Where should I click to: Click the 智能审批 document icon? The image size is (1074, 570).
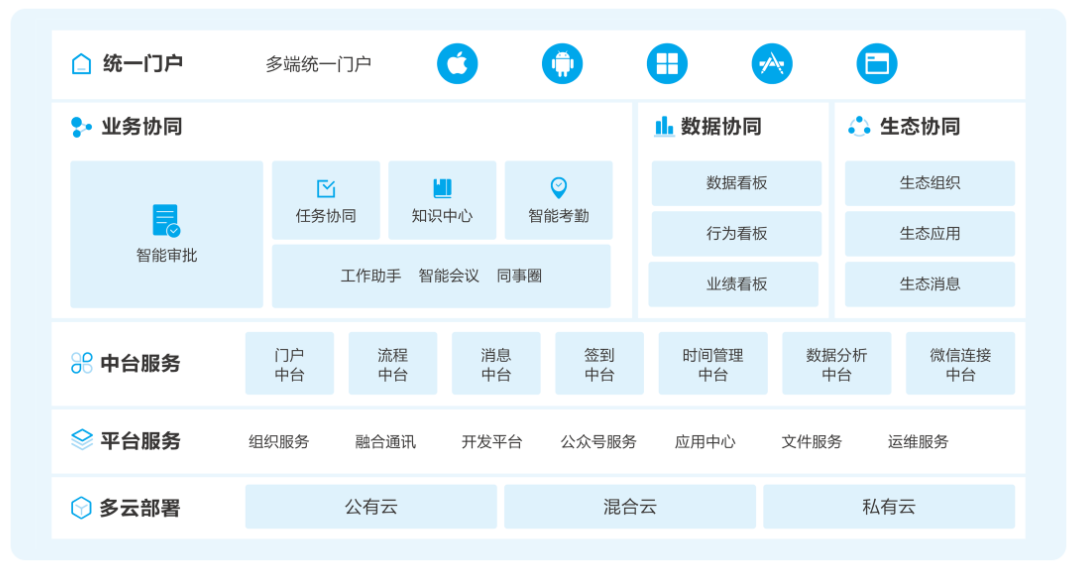(166, 221)
